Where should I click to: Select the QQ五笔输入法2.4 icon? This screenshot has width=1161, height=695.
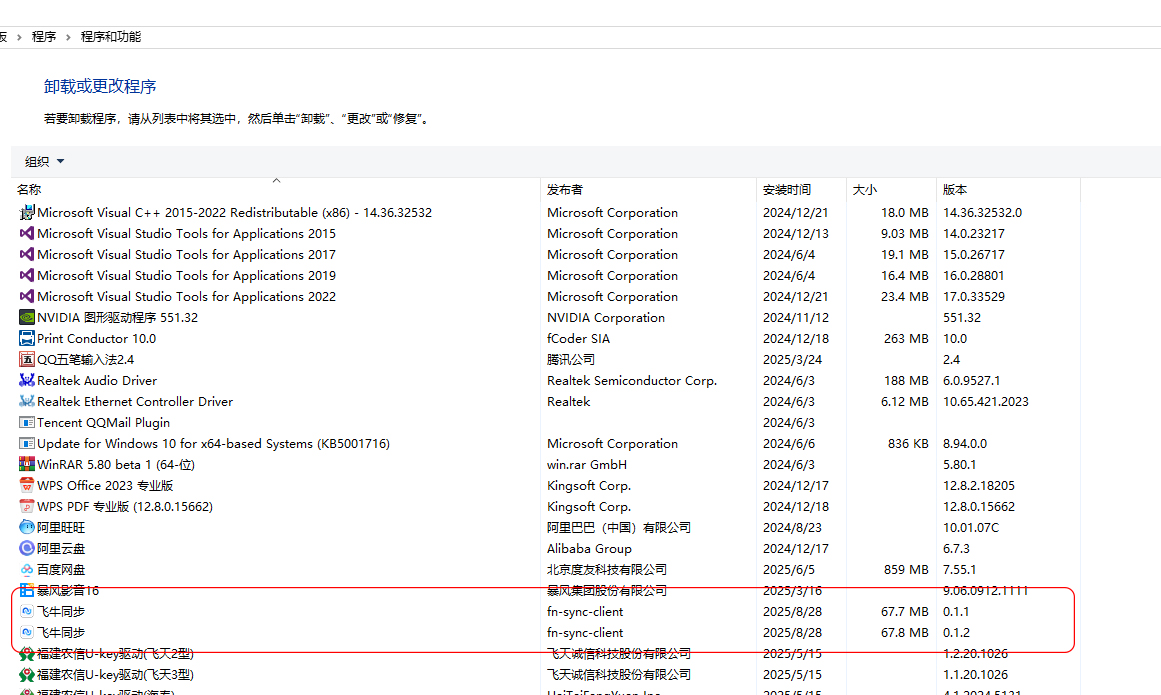(27, 360)
